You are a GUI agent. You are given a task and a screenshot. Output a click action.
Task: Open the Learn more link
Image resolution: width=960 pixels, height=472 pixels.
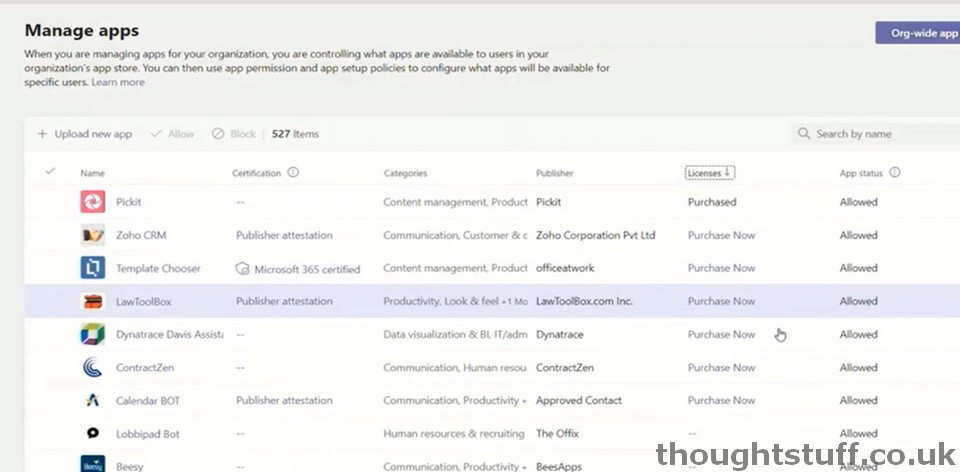click(118, 82)
